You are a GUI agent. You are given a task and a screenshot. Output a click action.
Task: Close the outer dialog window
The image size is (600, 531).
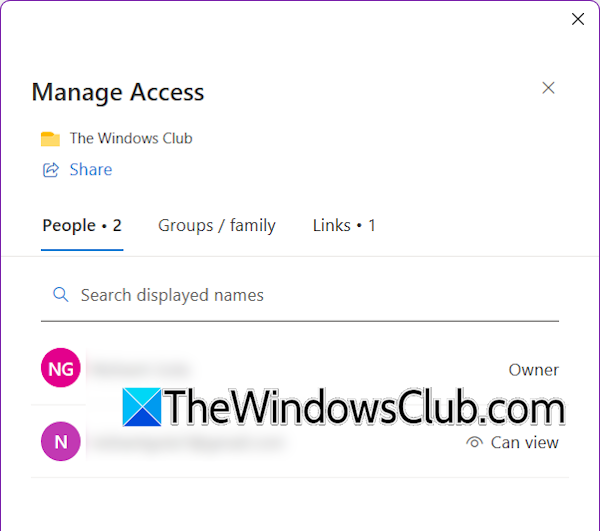click(578, 19)
